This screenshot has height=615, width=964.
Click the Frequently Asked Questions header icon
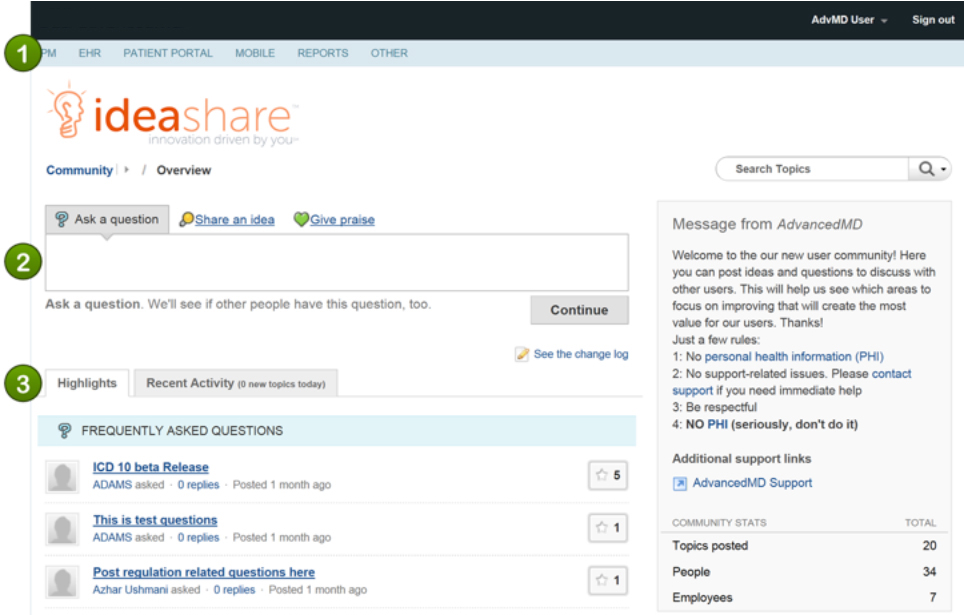pos(65,430)
